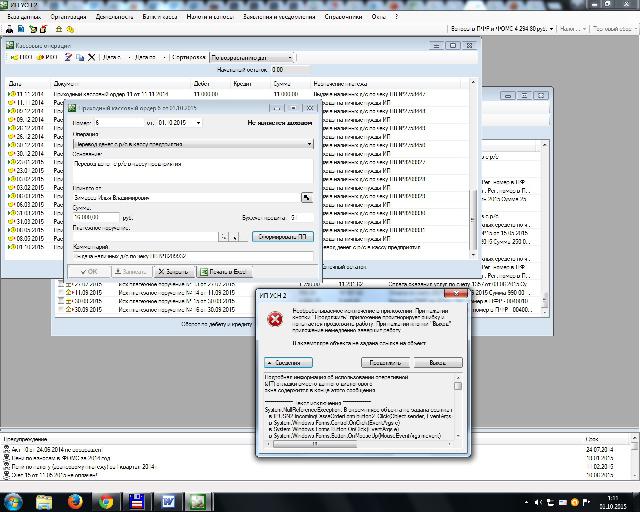Image resolution: width=640 pixels, height=512 pixels.
Task: Open File Explorer from the taskbar
Action: (44, 502)
